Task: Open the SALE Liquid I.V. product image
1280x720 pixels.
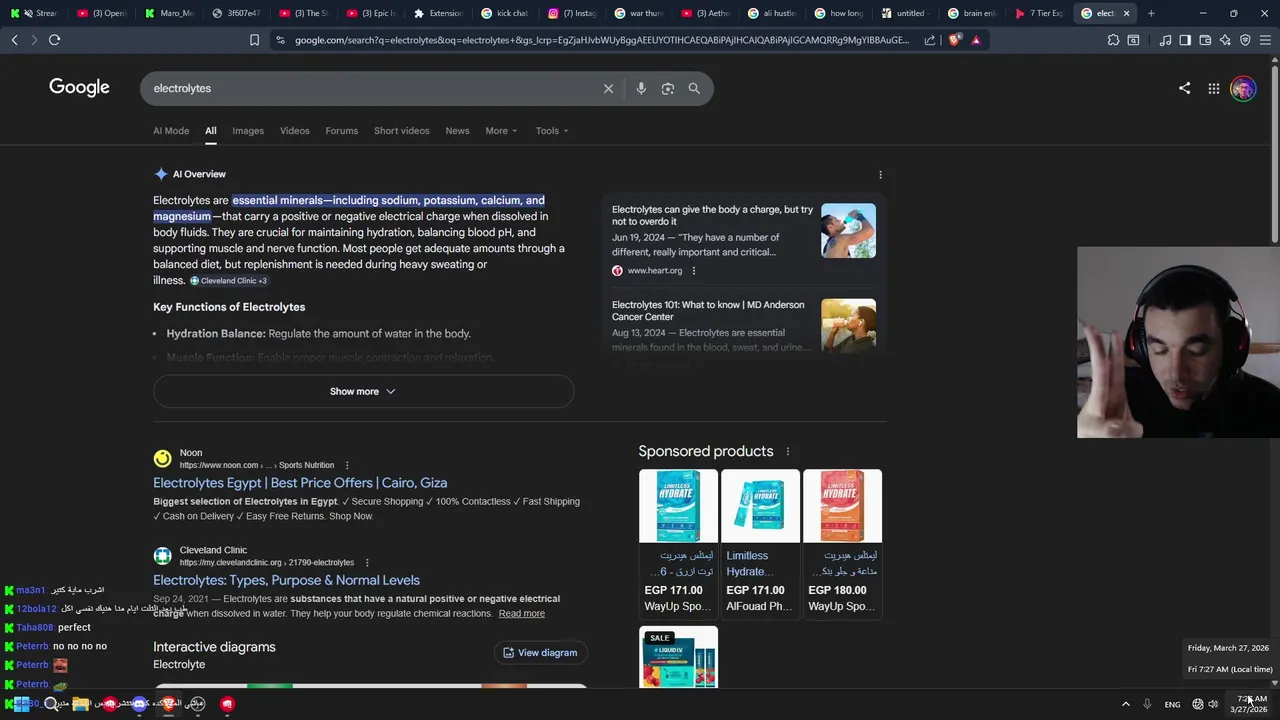Action: click(x=678, y=657)
